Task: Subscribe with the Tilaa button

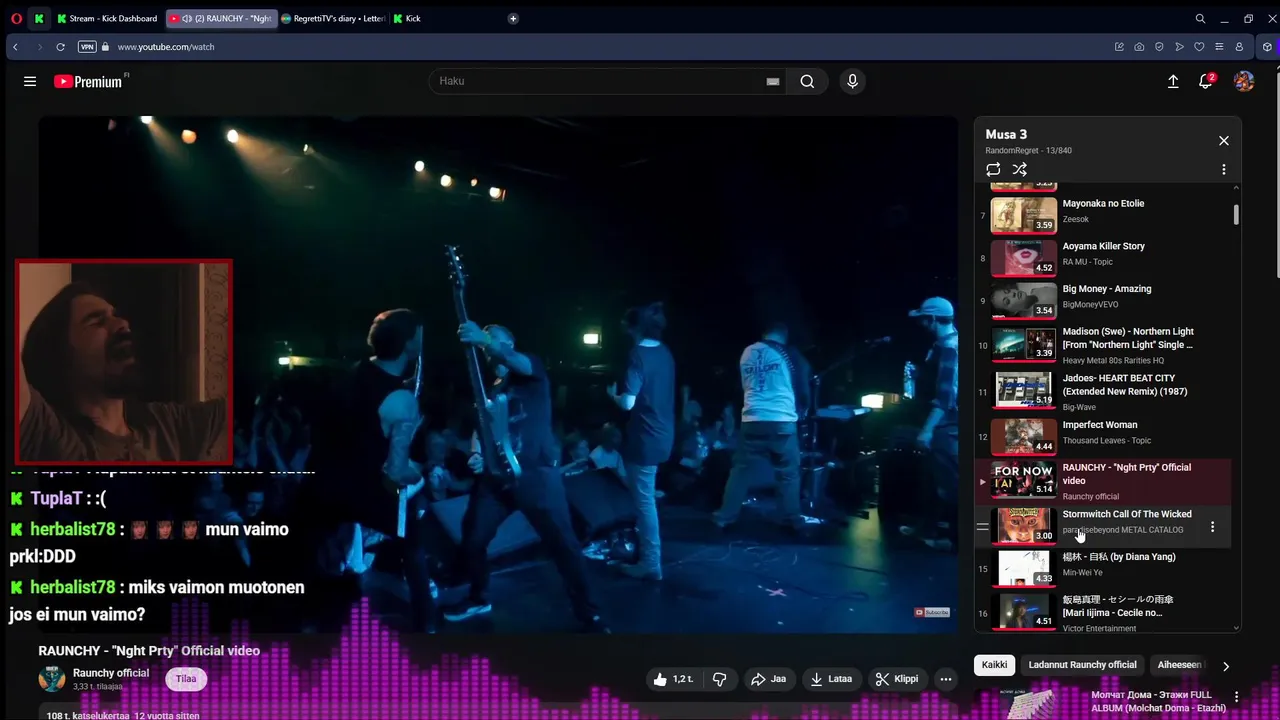Action: tap(186, 679)
